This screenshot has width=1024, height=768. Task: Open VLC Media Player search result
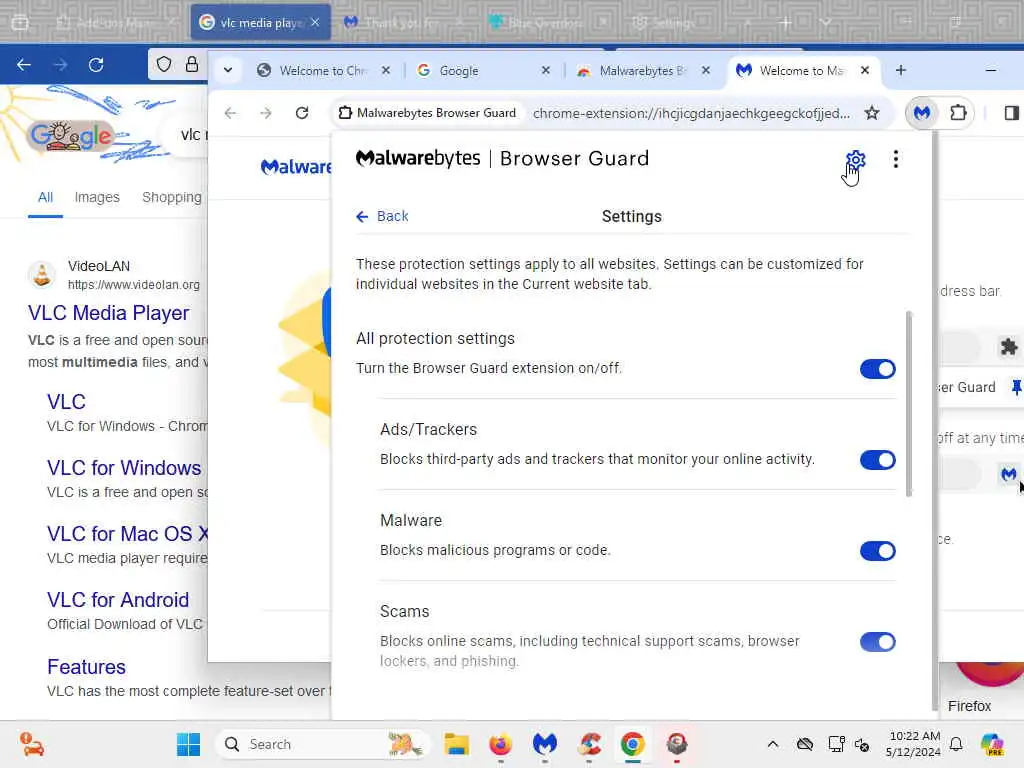108,313
